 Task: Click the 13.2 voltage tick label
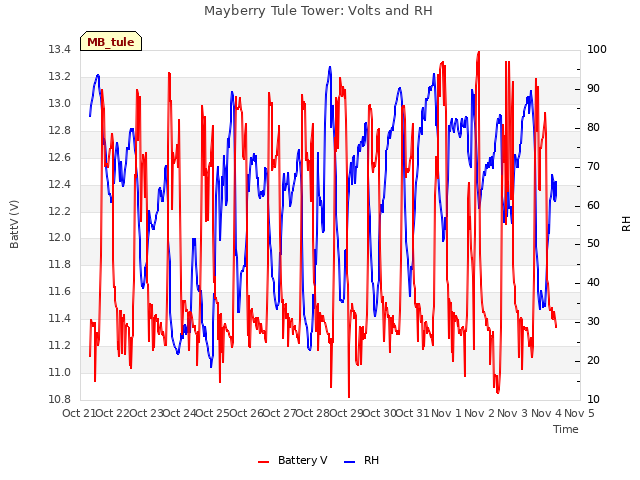point(60,77)
